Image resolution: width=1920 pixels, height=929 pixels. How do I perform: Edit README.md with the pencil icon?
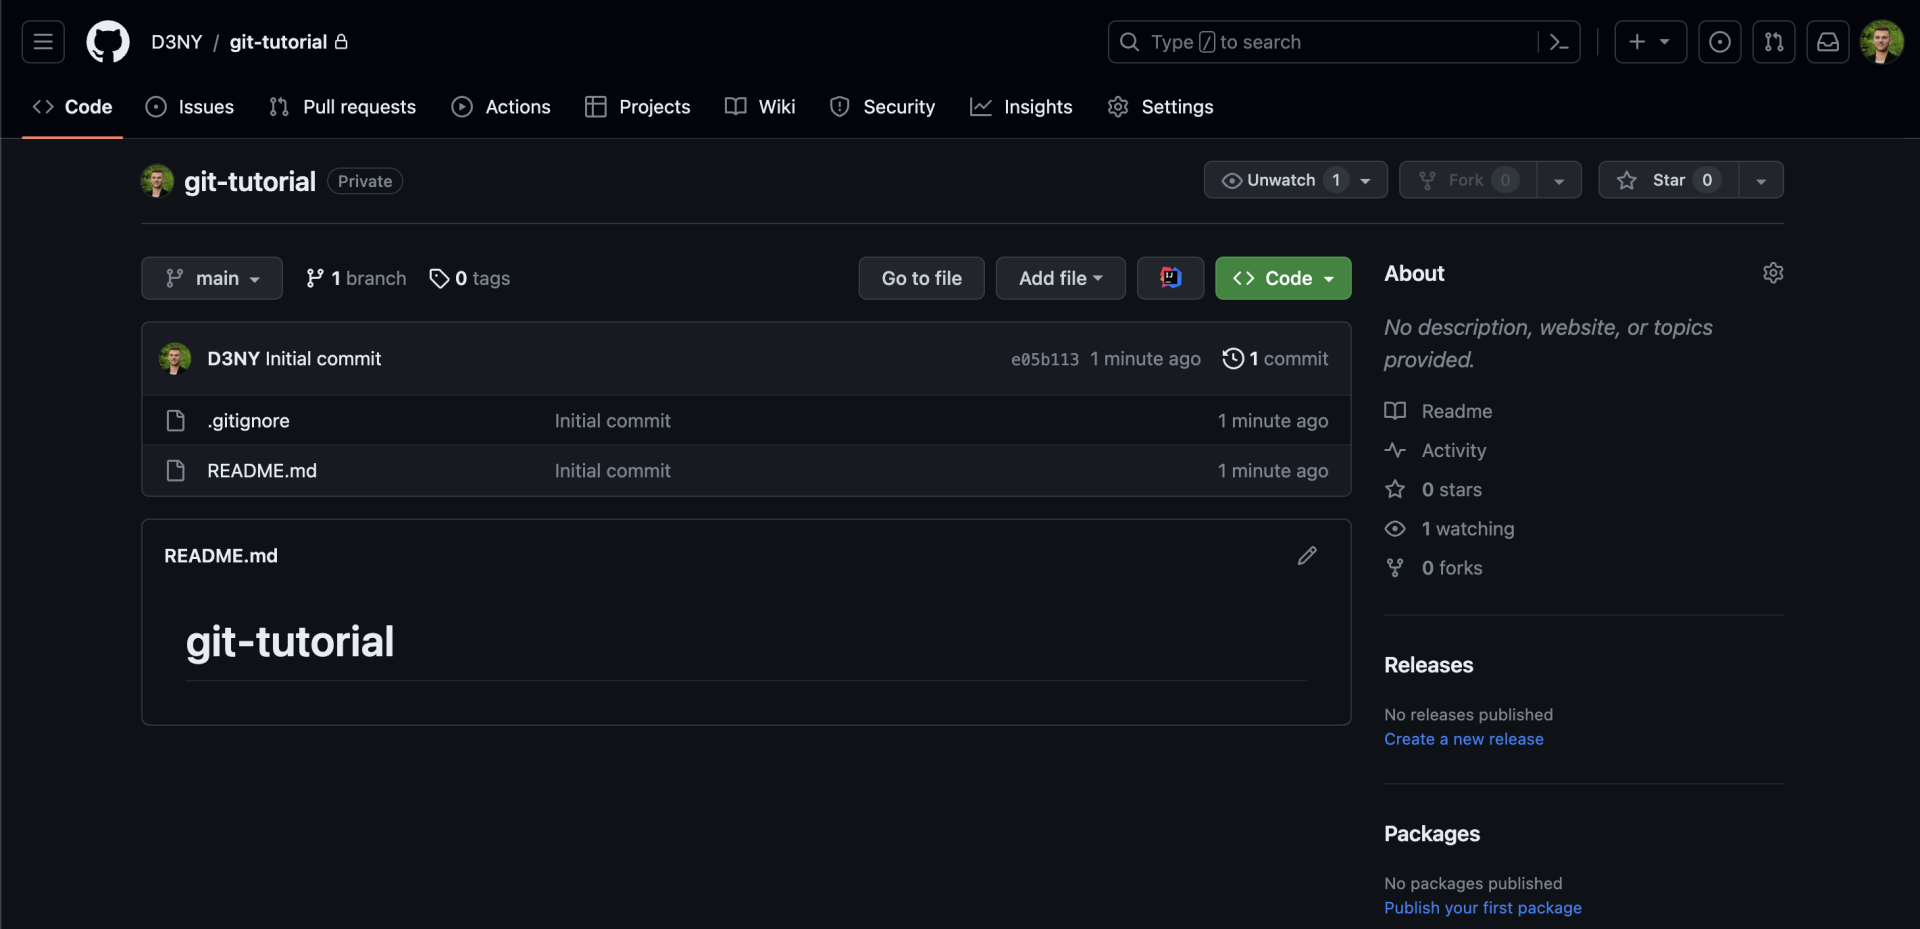pyautogui.click(x=1307, y=556)
